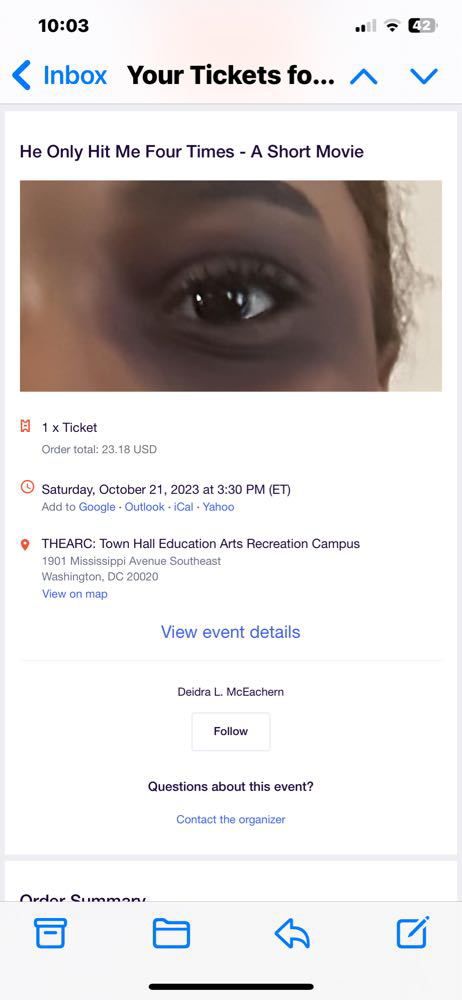Click Contact the organizer link
This screenshot has width=462, height=1000.
click(x=231, y=820)
